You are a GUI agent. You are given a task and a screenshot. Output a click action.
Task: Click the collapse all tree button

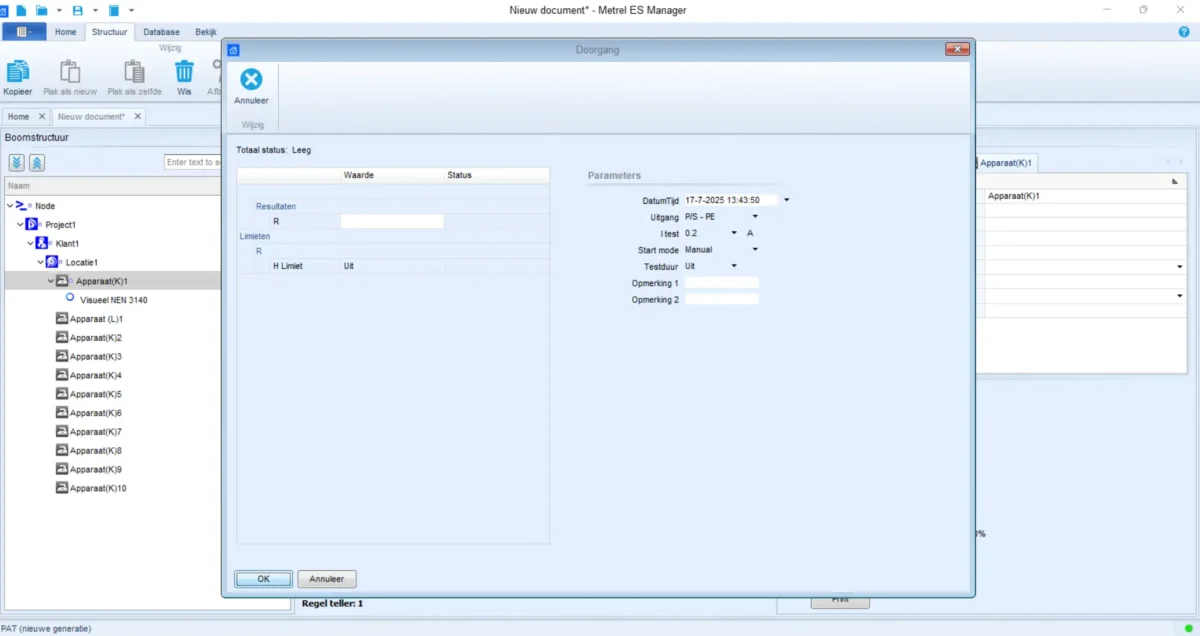point(37,163)
